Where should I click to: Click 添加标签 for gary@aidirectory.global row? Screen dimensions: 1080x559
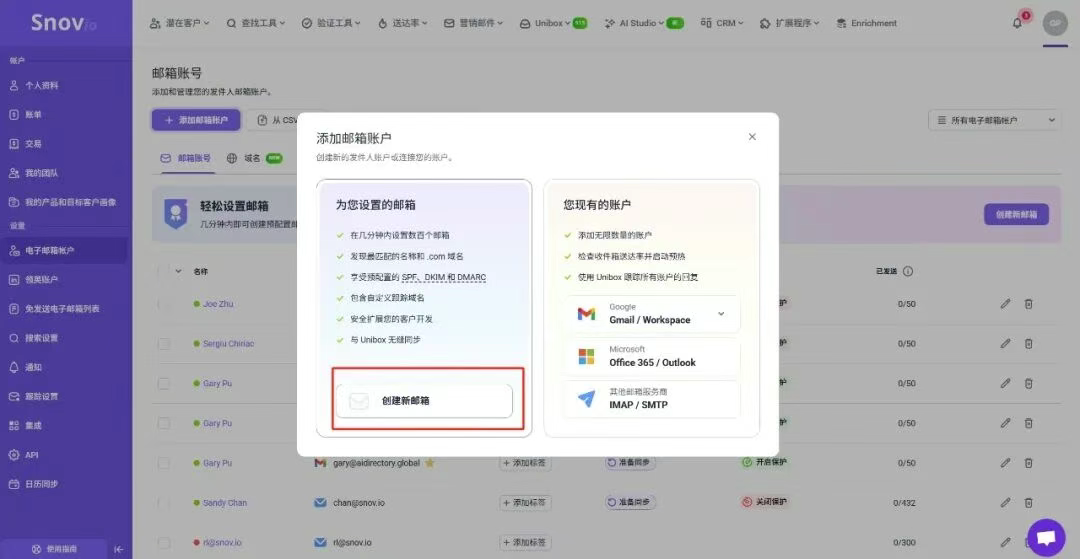[x=525, y=463]
